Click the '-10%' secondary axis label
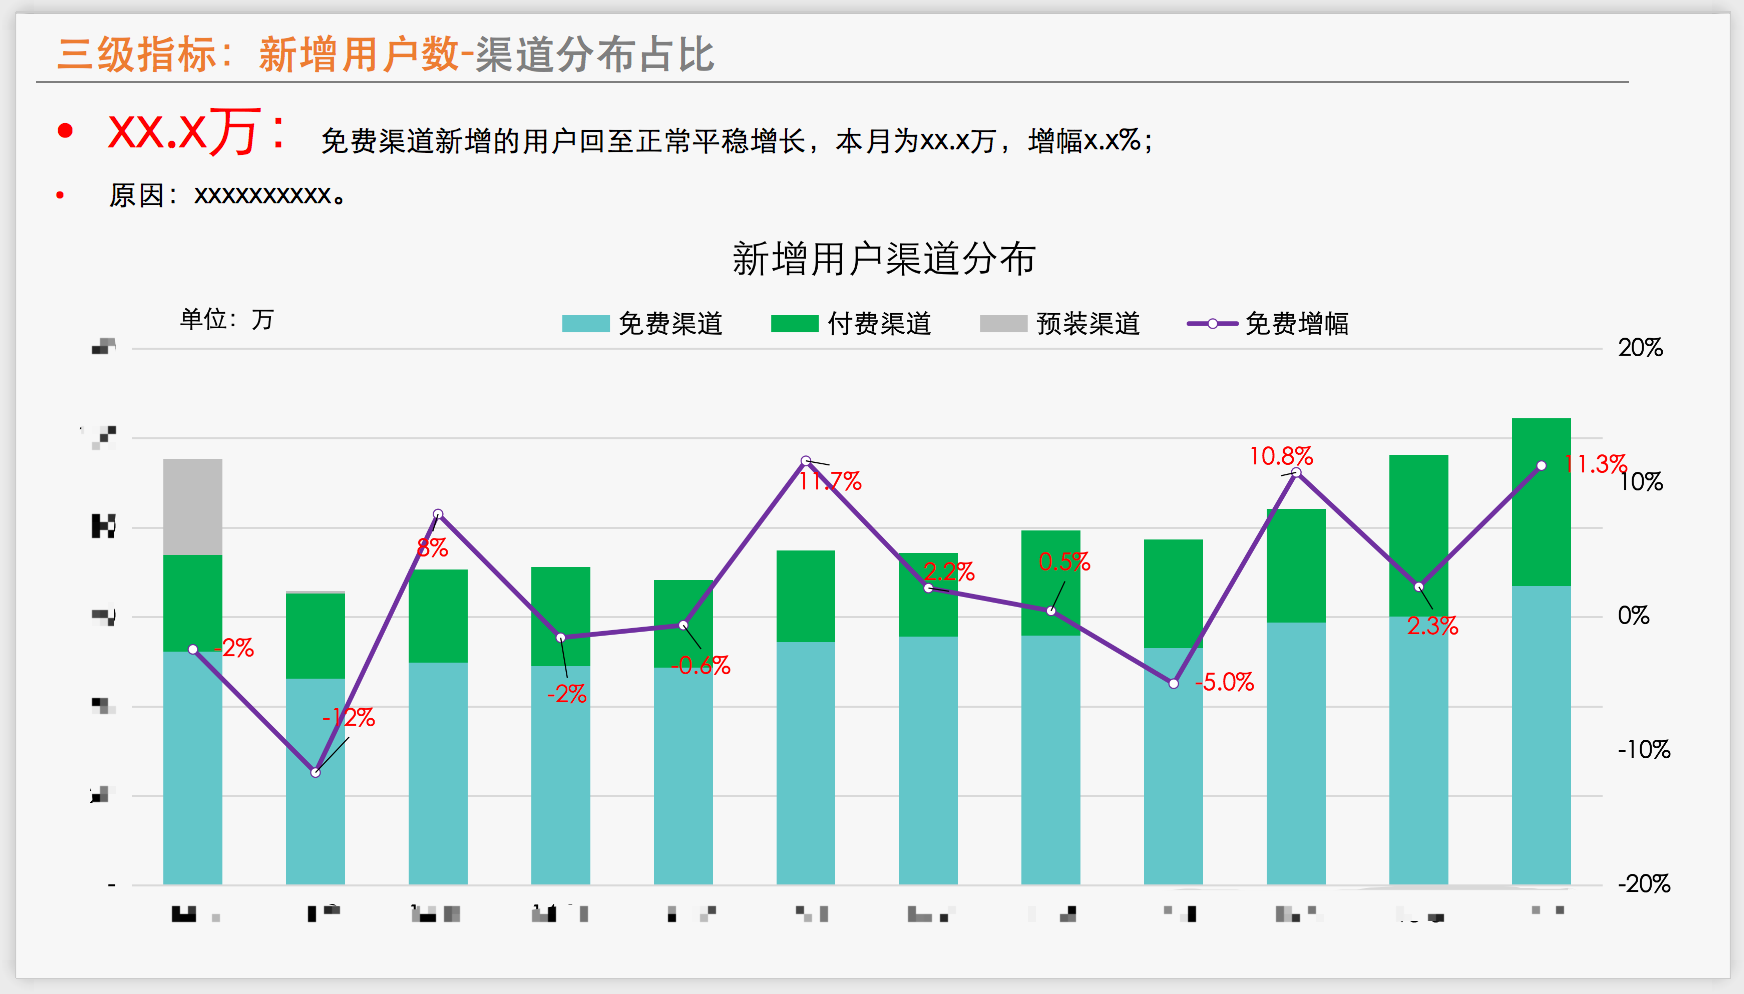 (x=1643, y=750)
